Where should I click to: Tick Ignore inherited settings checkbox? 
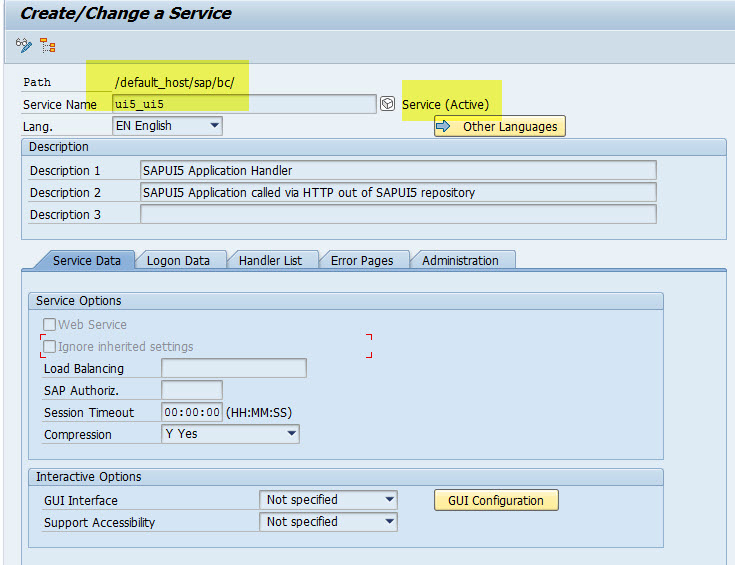(49, 347)
